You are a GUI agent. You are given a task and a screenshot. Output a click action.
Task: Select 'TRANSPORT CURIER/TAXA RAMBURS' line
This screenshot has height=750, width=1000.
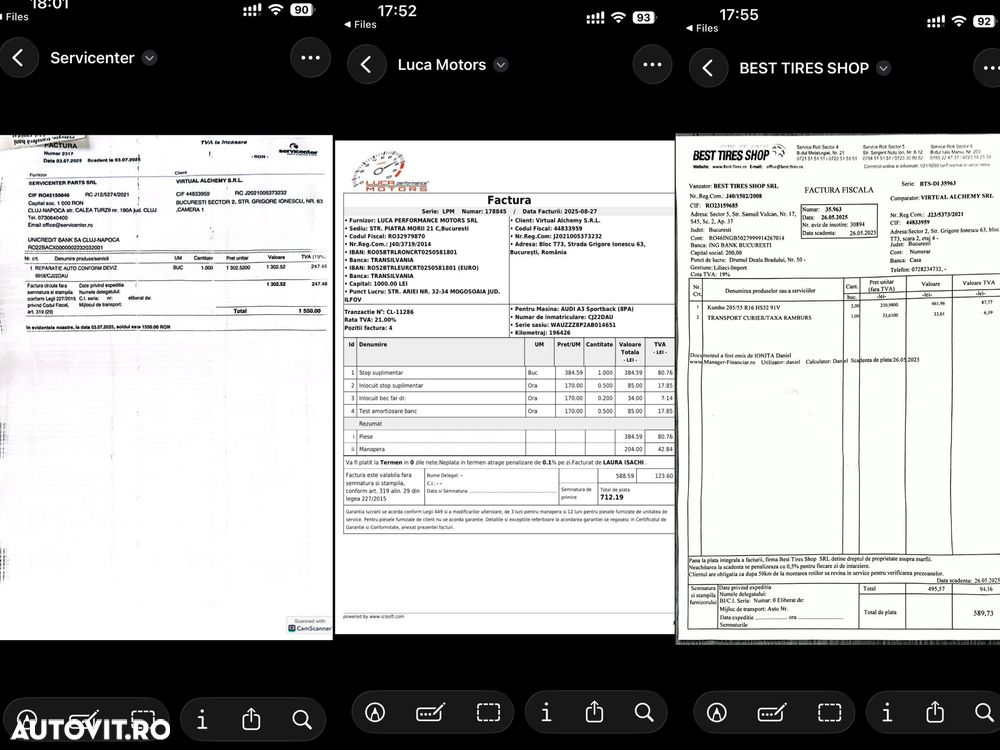(x=760, y=317)
